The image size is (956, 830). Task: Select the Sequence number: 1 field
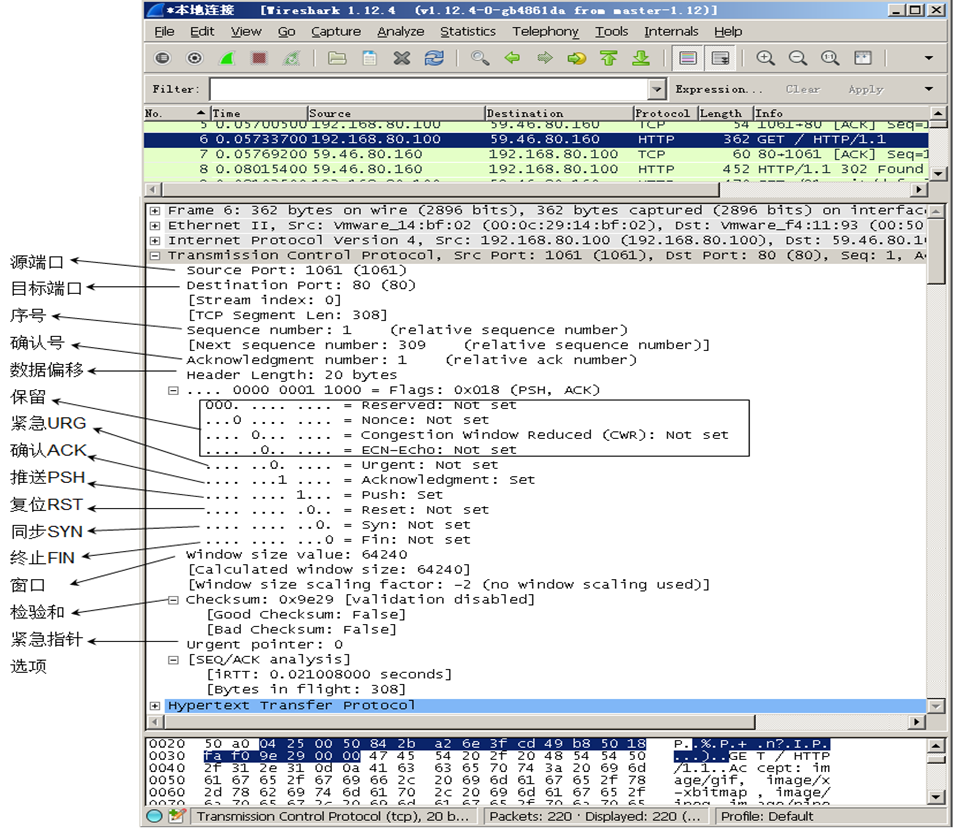[407, 330]
